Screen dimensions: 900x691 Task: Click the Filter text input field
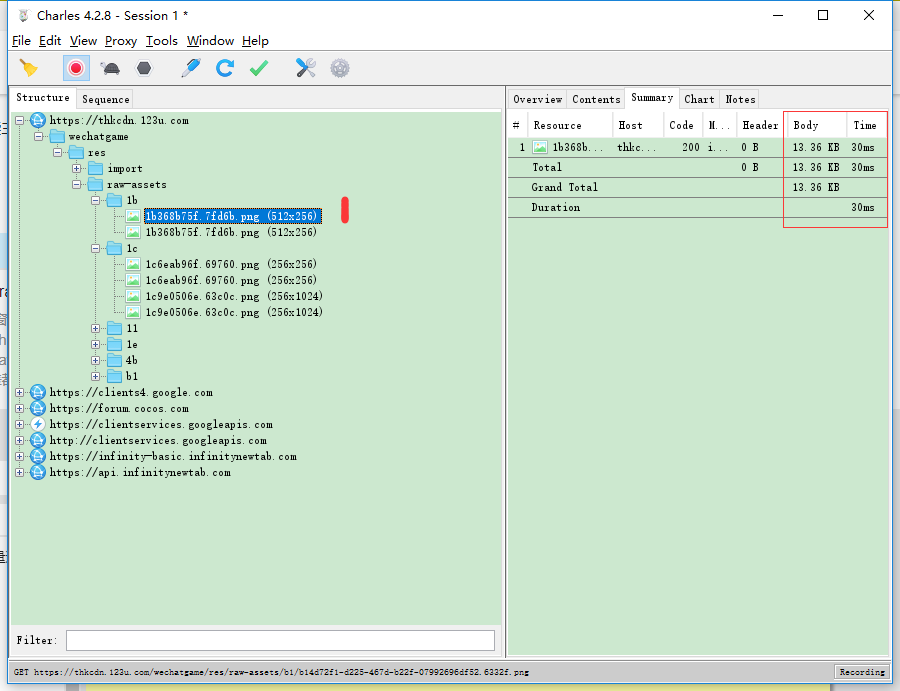280,640
